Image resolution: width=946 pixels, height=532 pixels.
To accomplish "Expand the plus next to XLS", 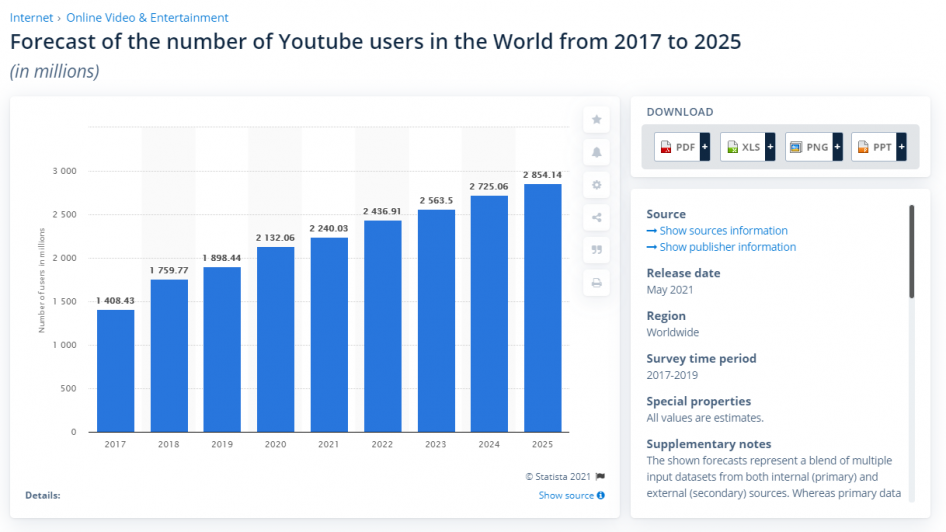I will (770, 147).
